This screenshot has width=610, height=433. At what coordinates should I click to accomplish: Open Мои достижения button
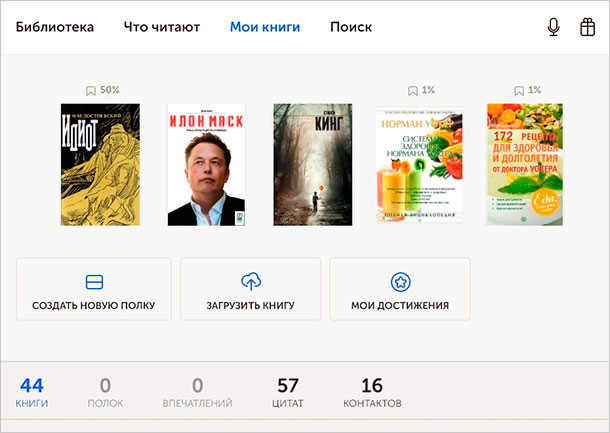[400, 289]
